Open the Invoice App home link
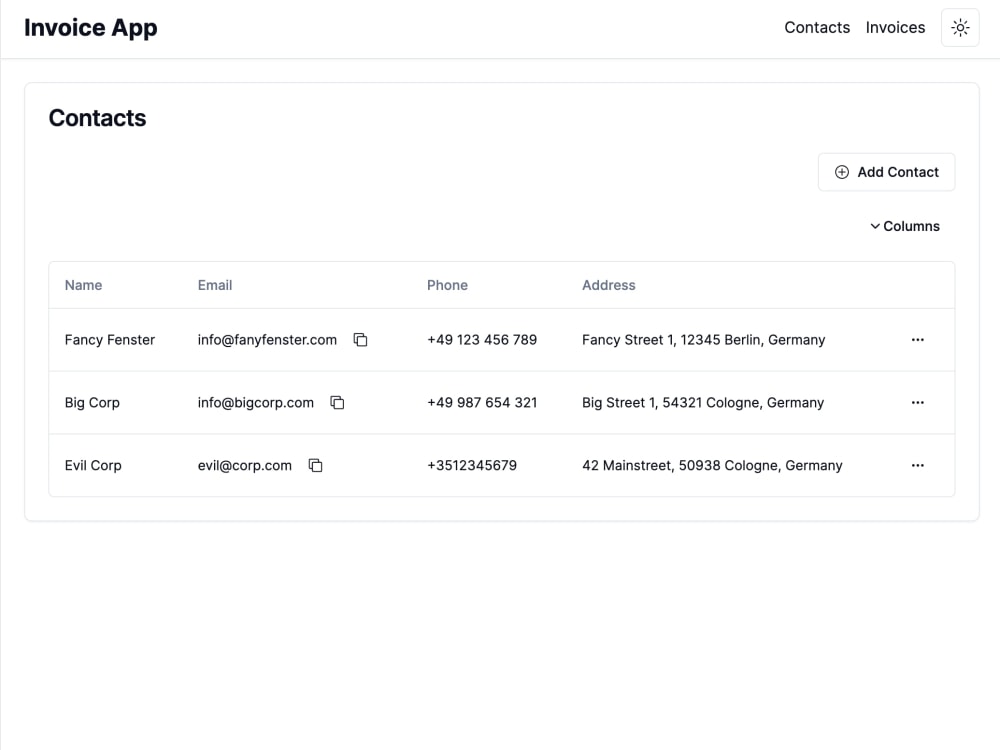This screenshot has width=1000, height=750. pyautogui.click(x=90, y=27)
